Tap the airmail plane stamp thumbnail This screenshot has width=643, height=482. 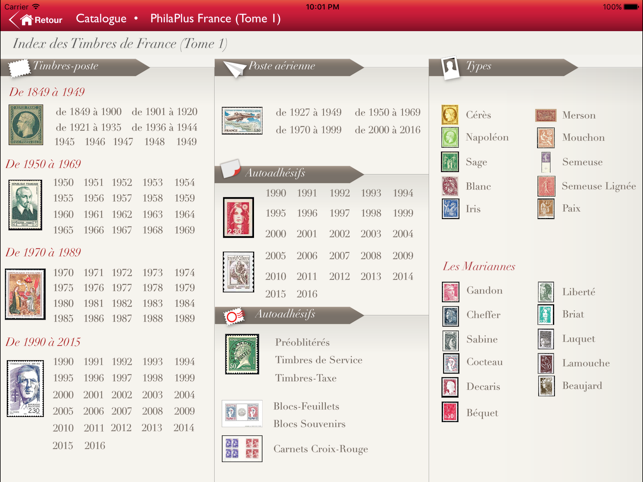click(242, 121)
